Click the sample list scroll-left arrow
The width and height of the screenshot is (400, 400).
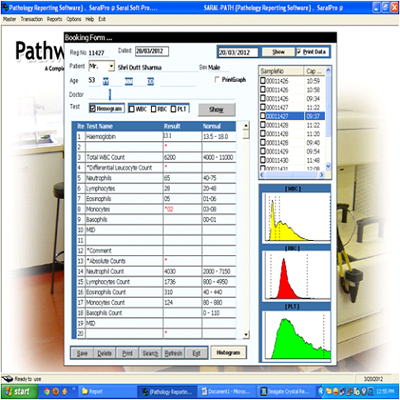pyautogui.click(x=262, y=174)
